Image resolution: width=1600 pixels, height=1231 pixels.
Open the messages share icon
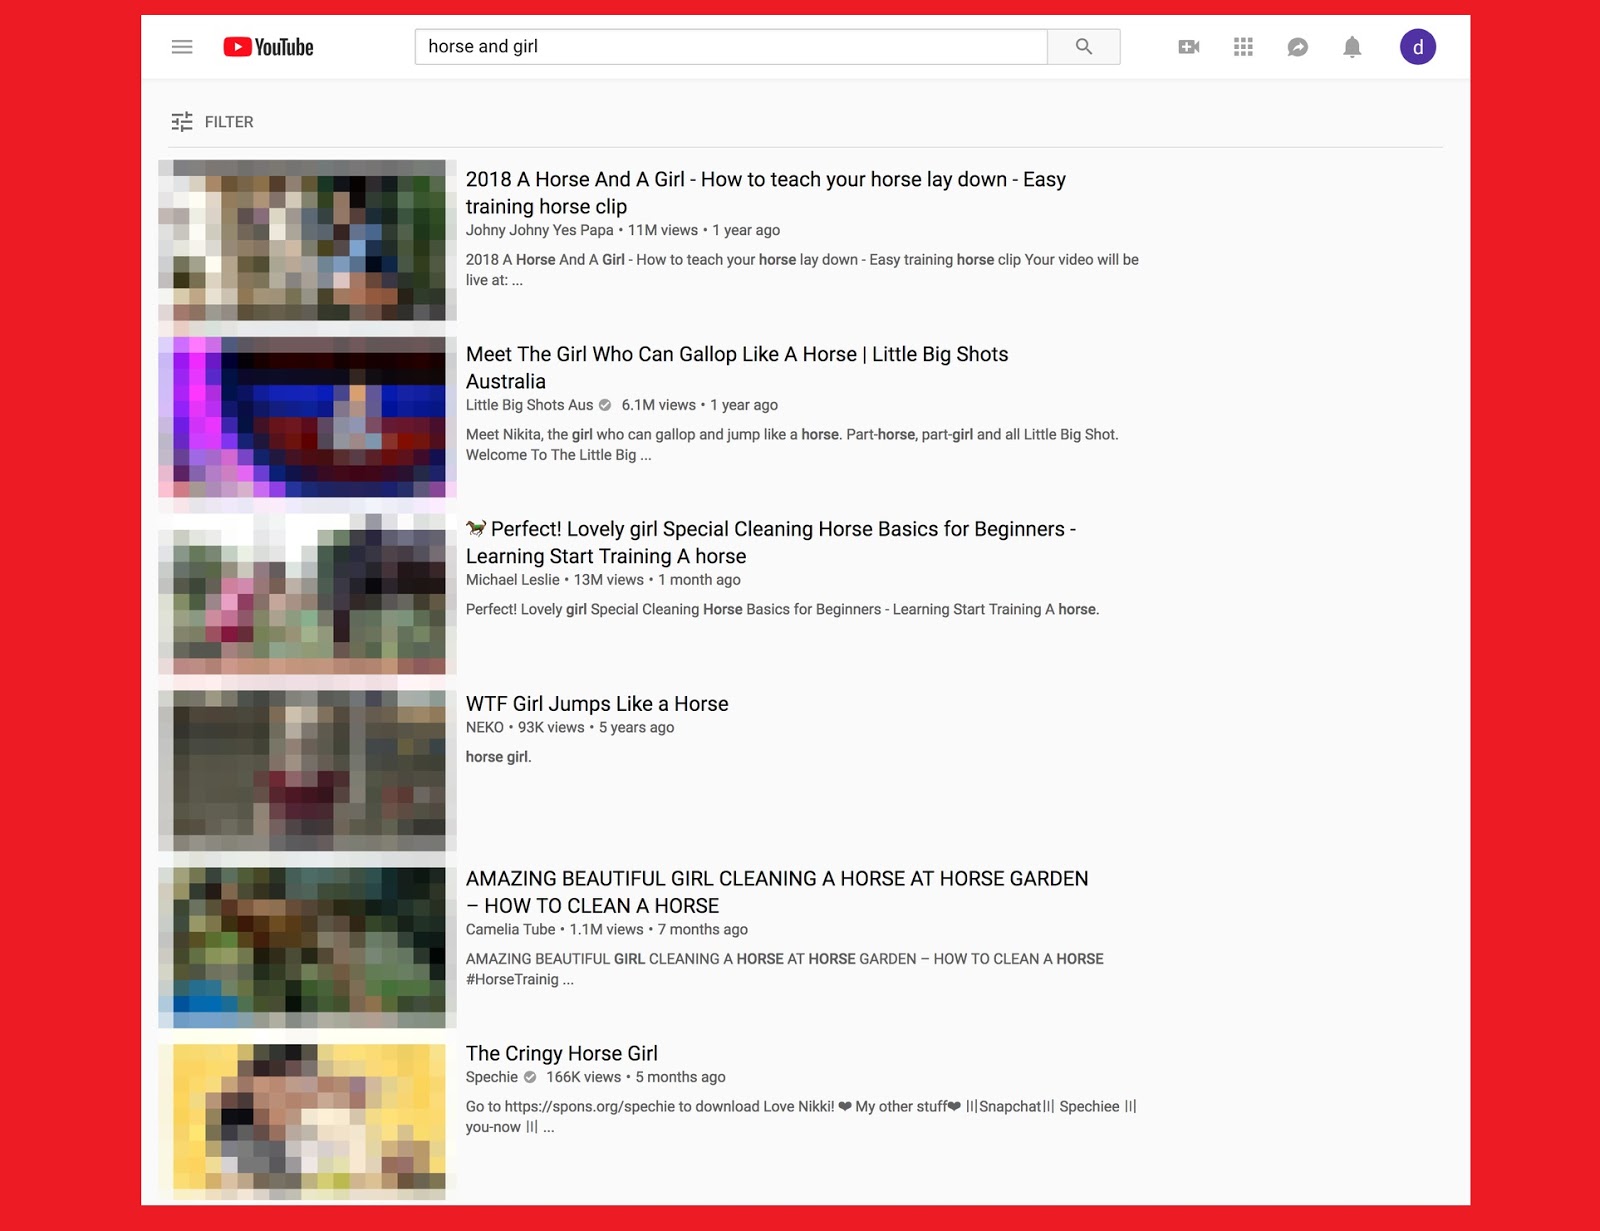(x=1298, y=47)
